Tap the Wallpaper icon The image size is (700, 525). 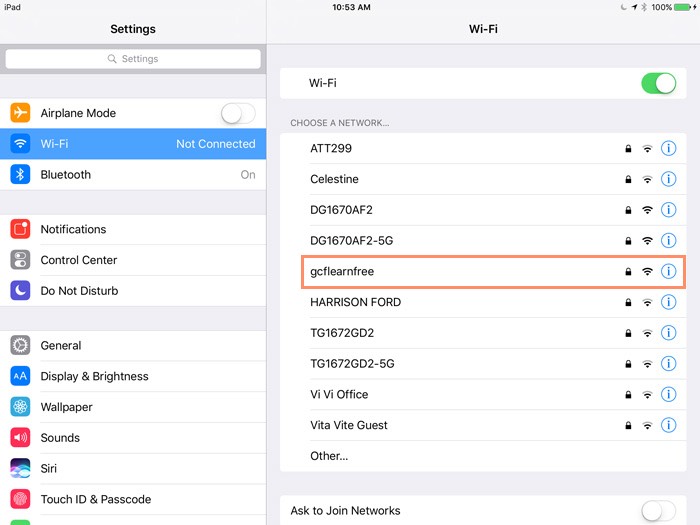[21, 407]
